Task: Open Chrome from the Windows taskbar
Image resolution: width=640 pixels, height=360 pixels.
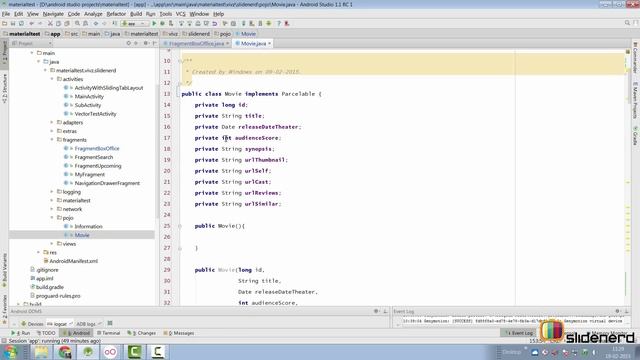Action: point(64,352)
